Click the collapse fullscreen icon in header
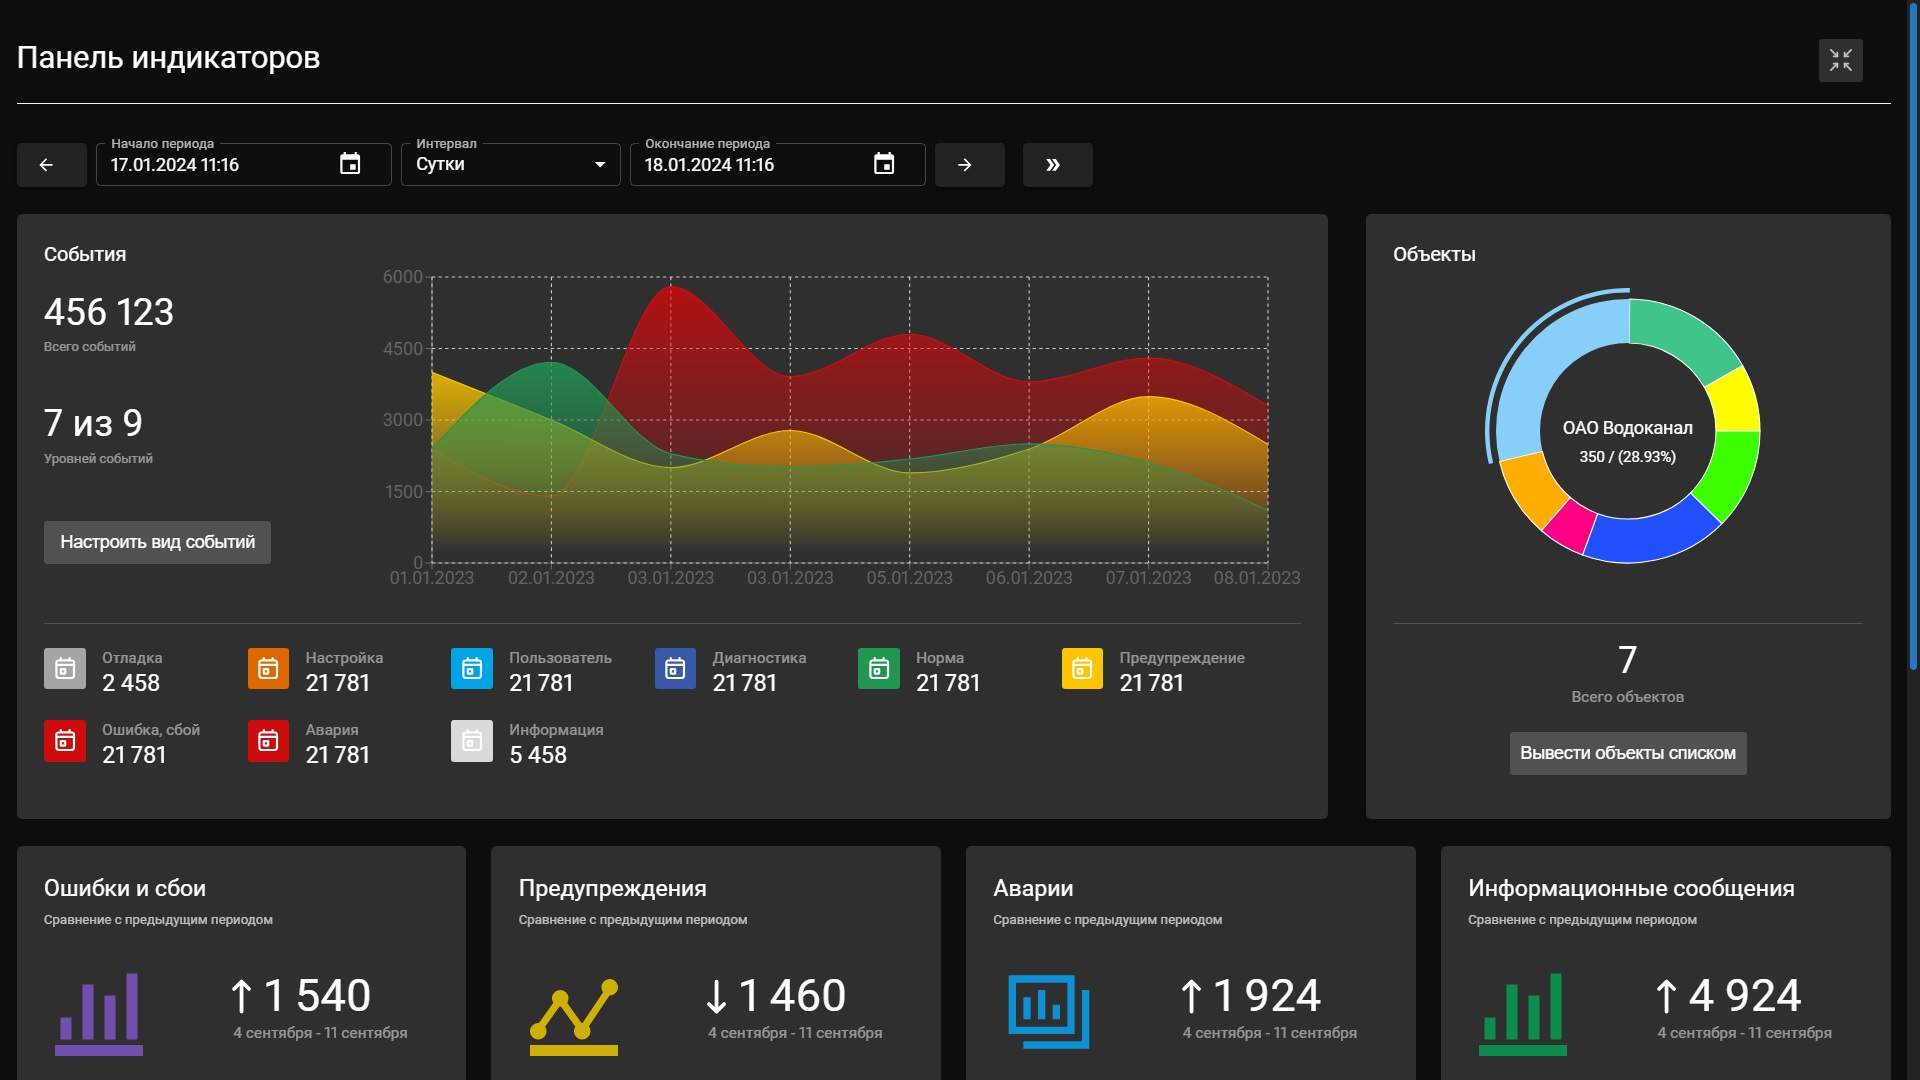Viewport: 1920px width, 1080px height. (1840, 60)
